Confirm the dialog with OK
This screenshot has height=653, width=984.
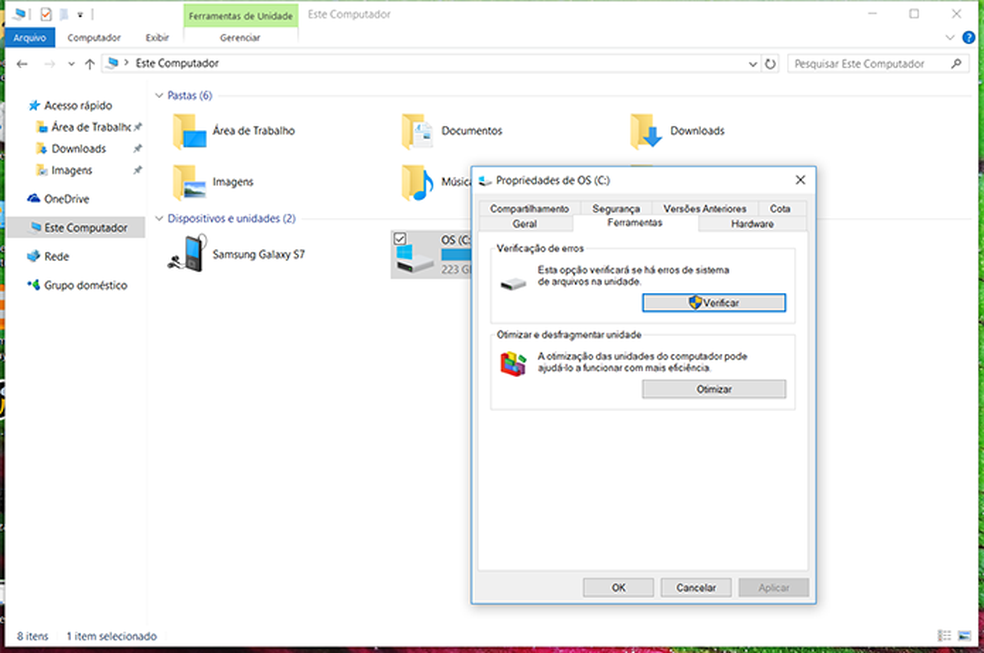click(619, 588)
